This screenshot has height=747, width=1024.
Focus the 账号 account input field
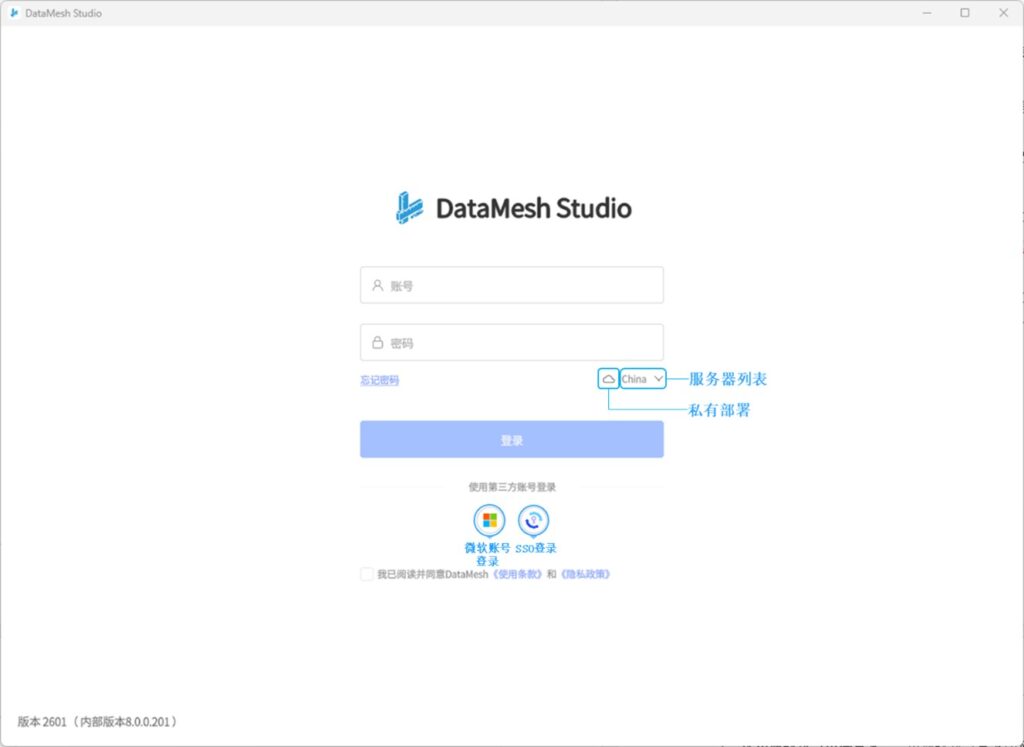pos(520,285)
